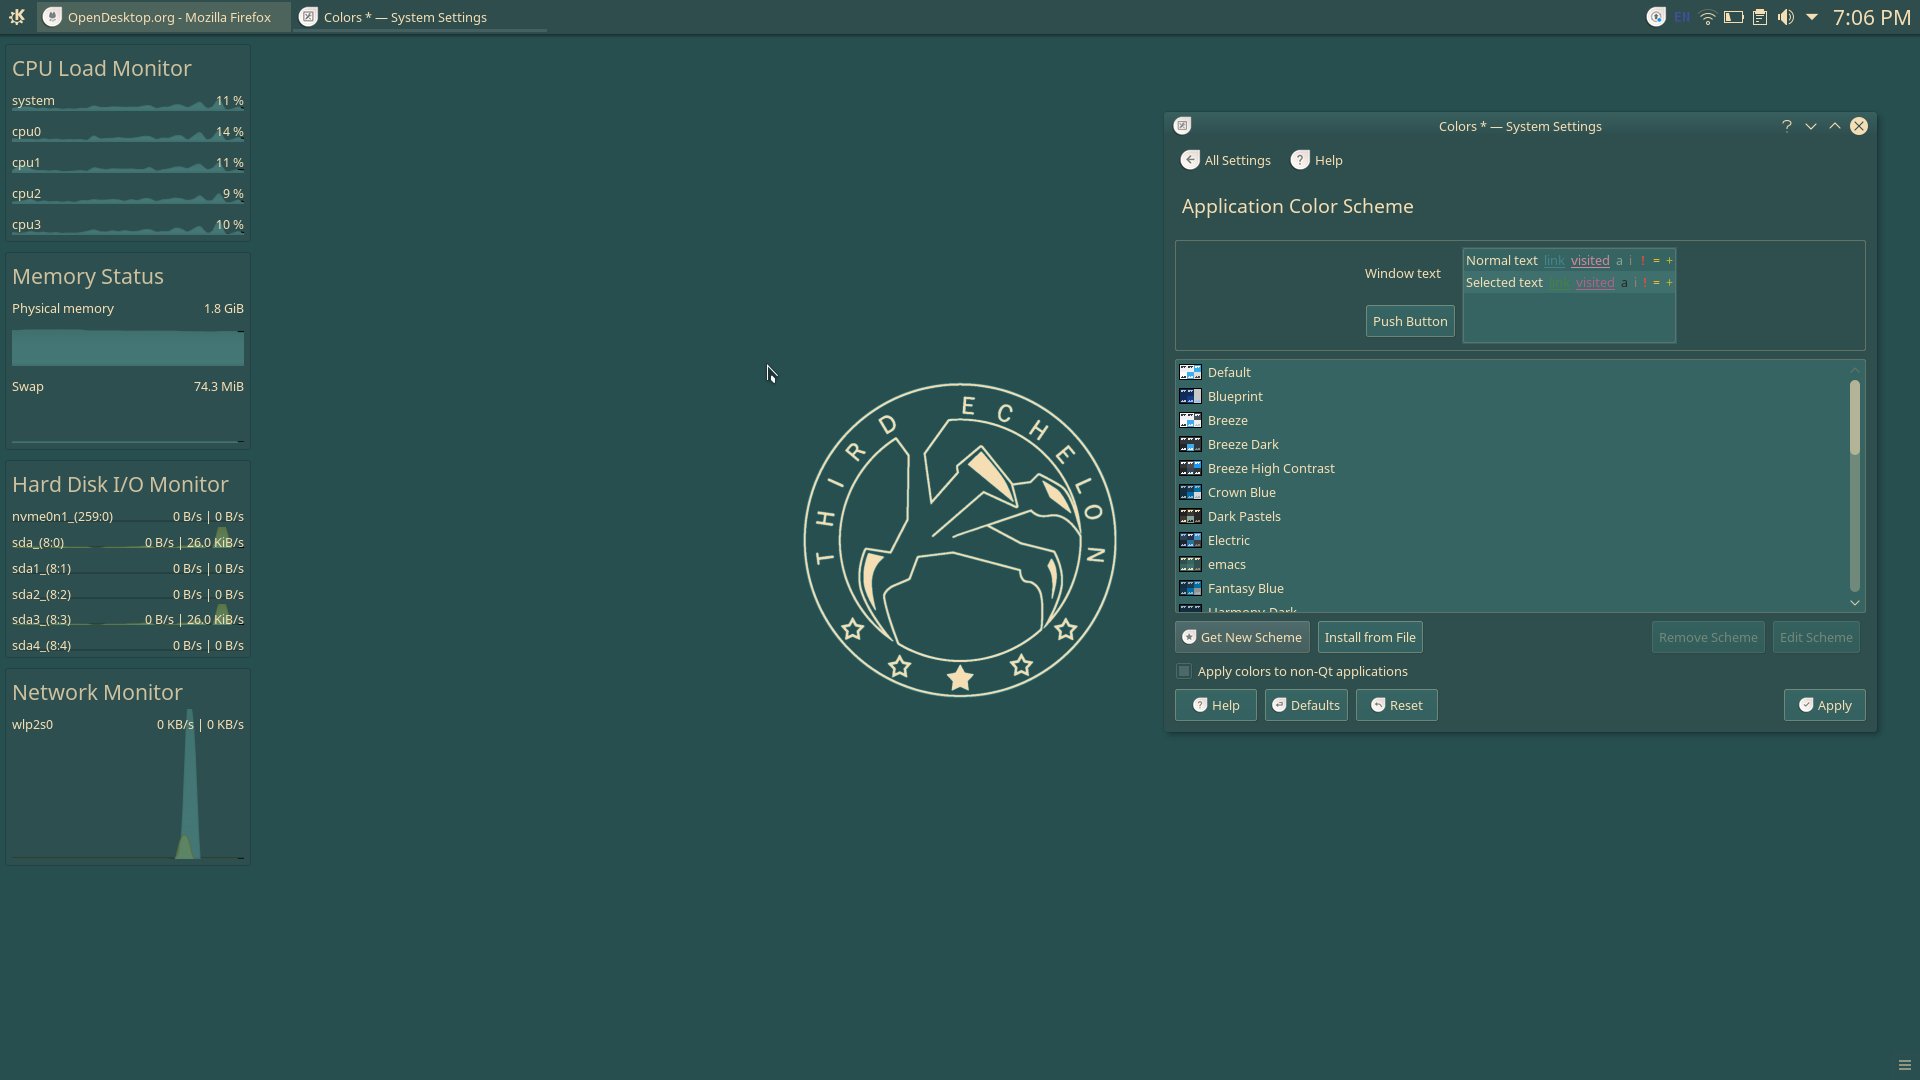Click the title bar question mark button
The image size is (1920, 1080).
1786,126
